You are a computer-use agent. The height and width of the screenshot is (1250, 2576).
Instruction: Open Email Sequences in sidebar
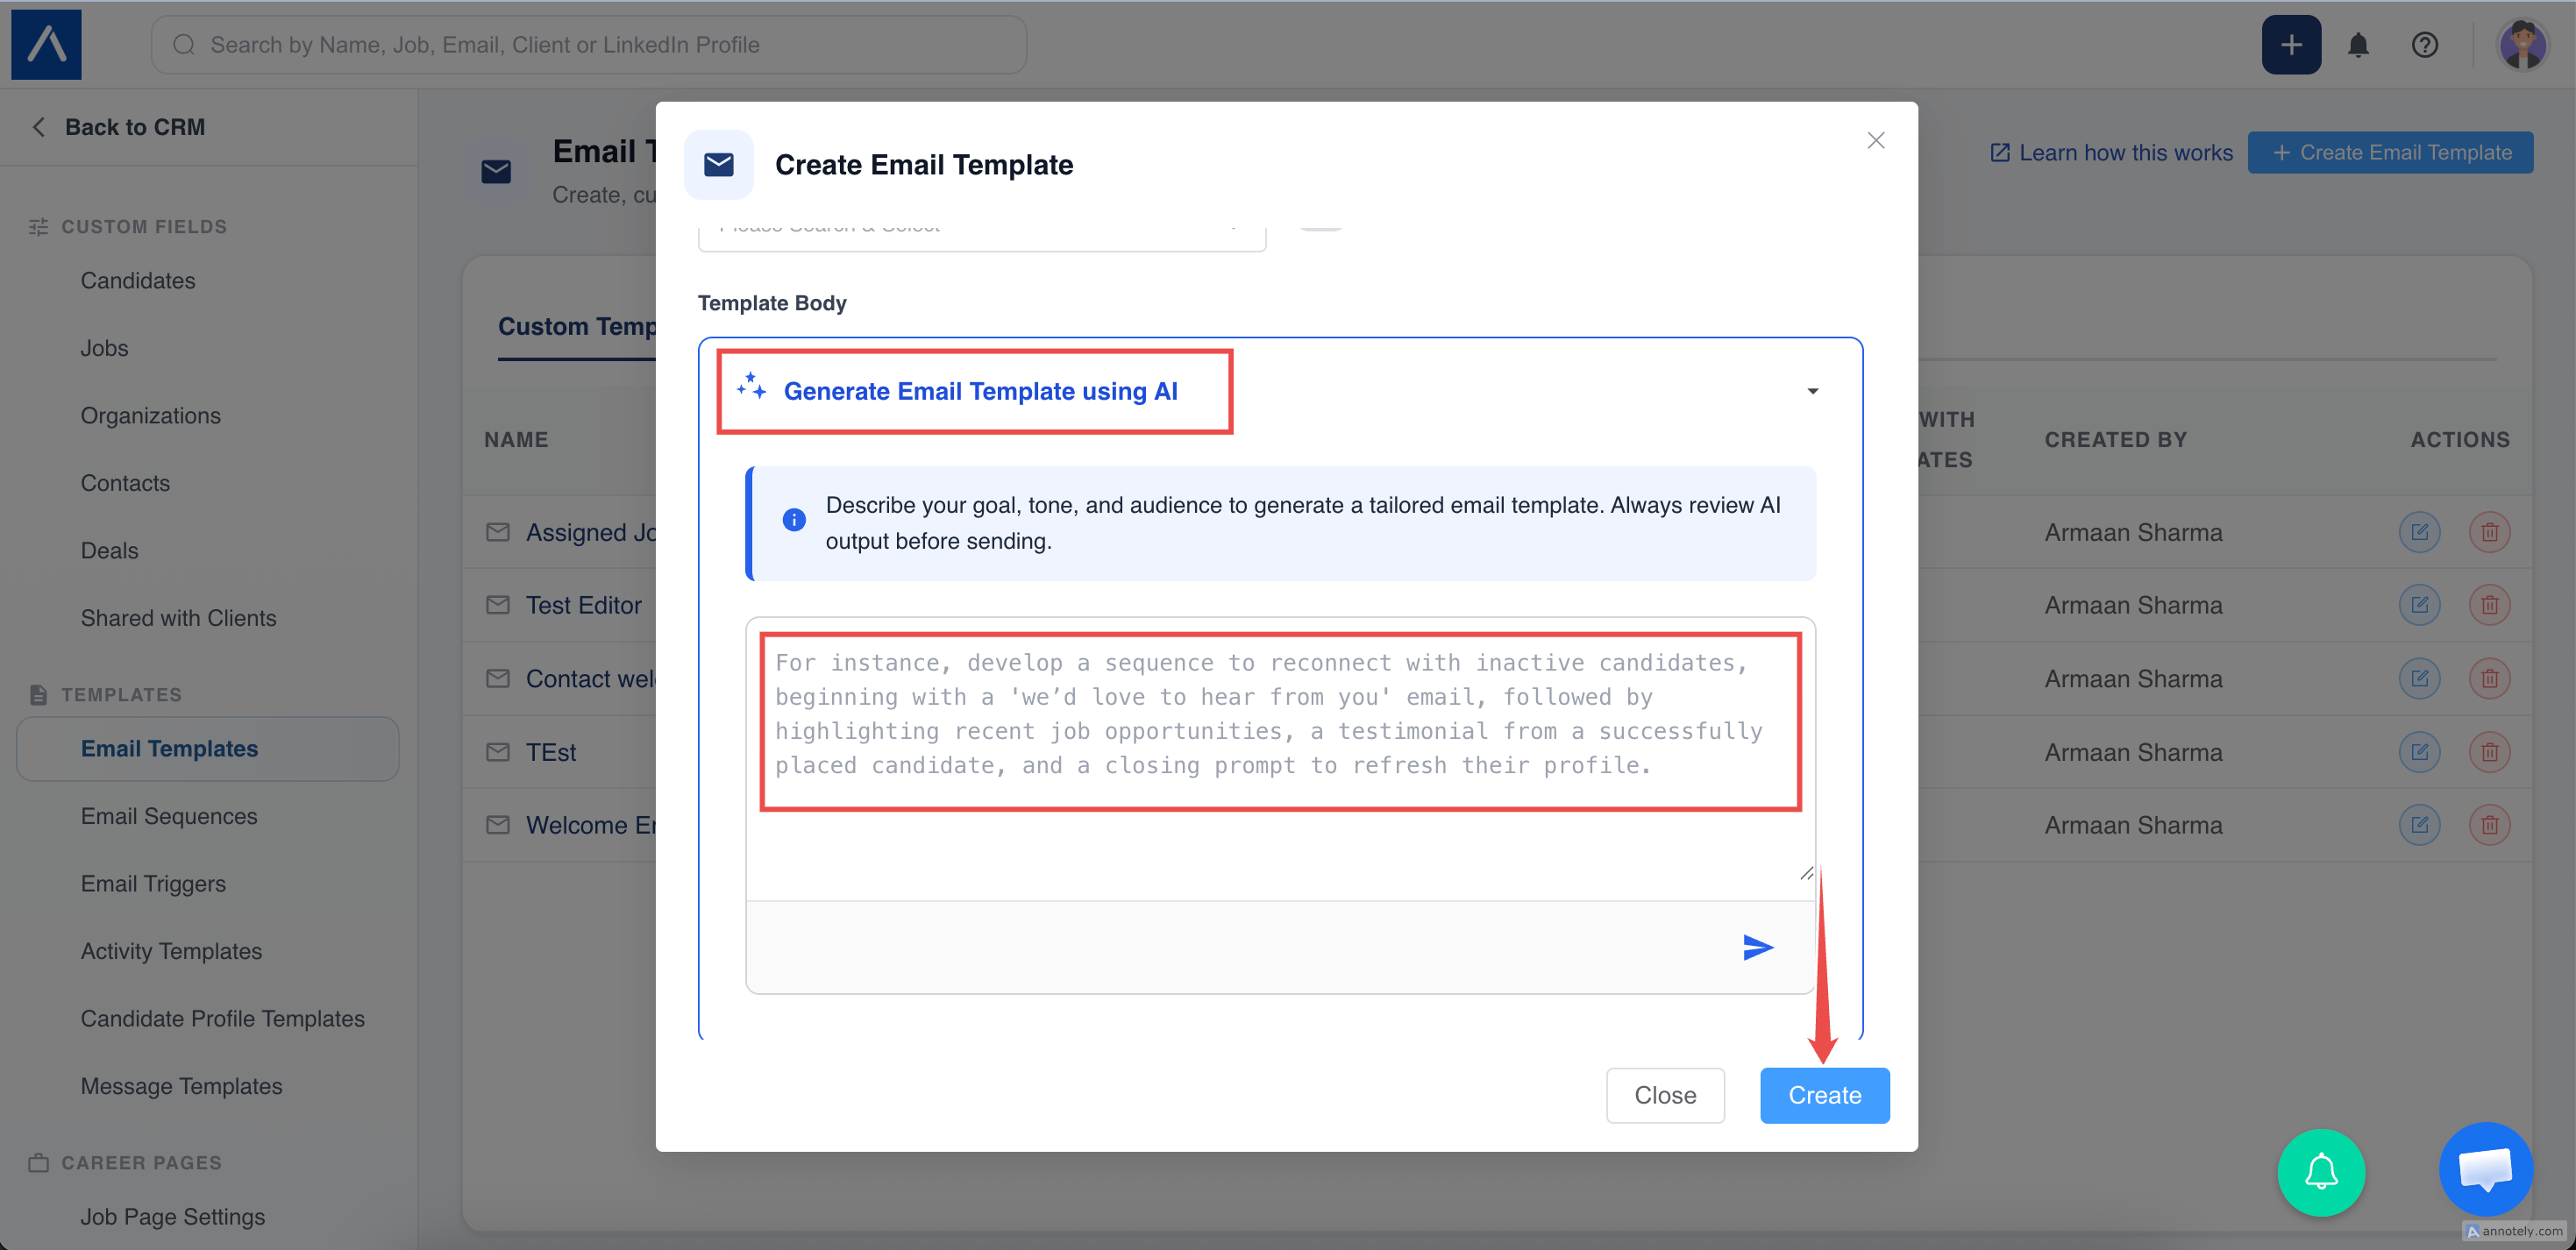click(169, 817)
